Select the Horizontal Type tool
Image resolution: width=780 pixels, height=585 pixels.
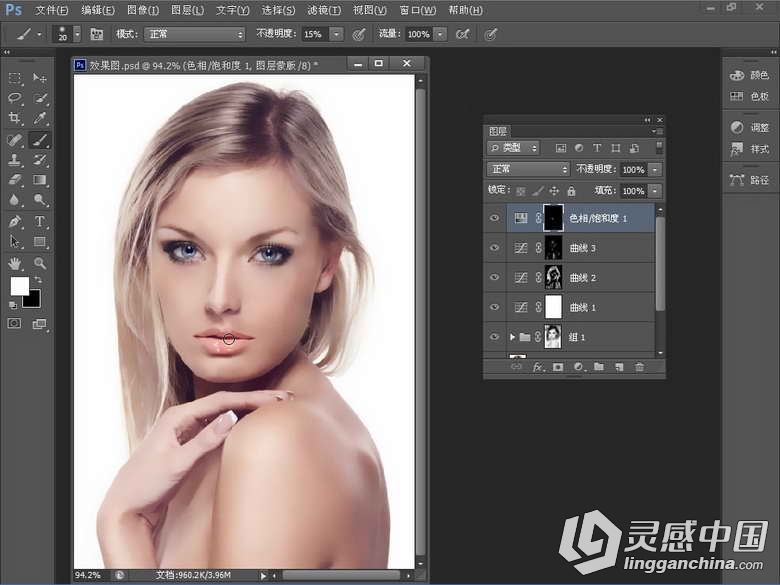pos(40,221)
